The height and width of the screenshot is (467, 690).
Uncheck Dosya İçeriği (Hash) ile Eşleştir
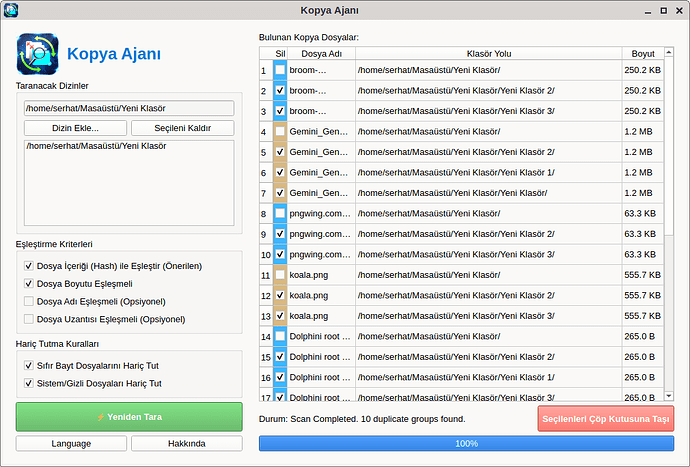28,266
